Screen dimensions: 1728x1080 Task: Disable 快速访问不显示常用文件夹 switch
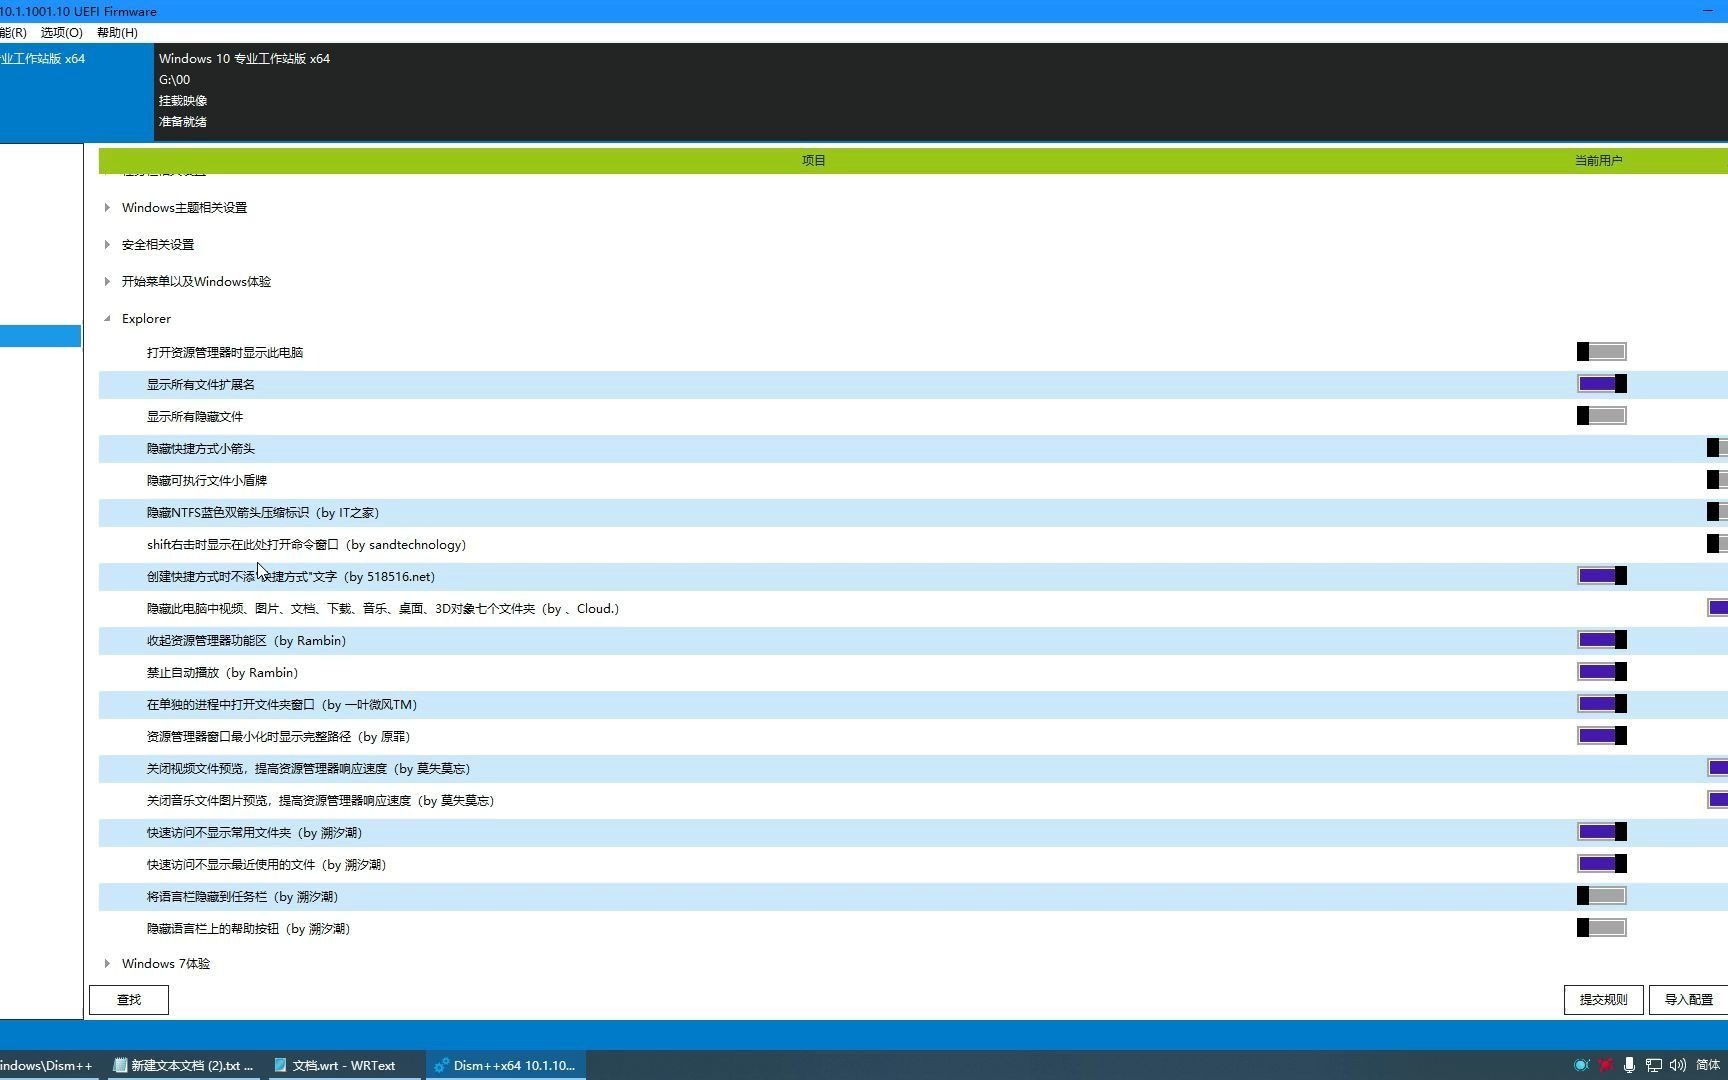[x=1602, y=832]
